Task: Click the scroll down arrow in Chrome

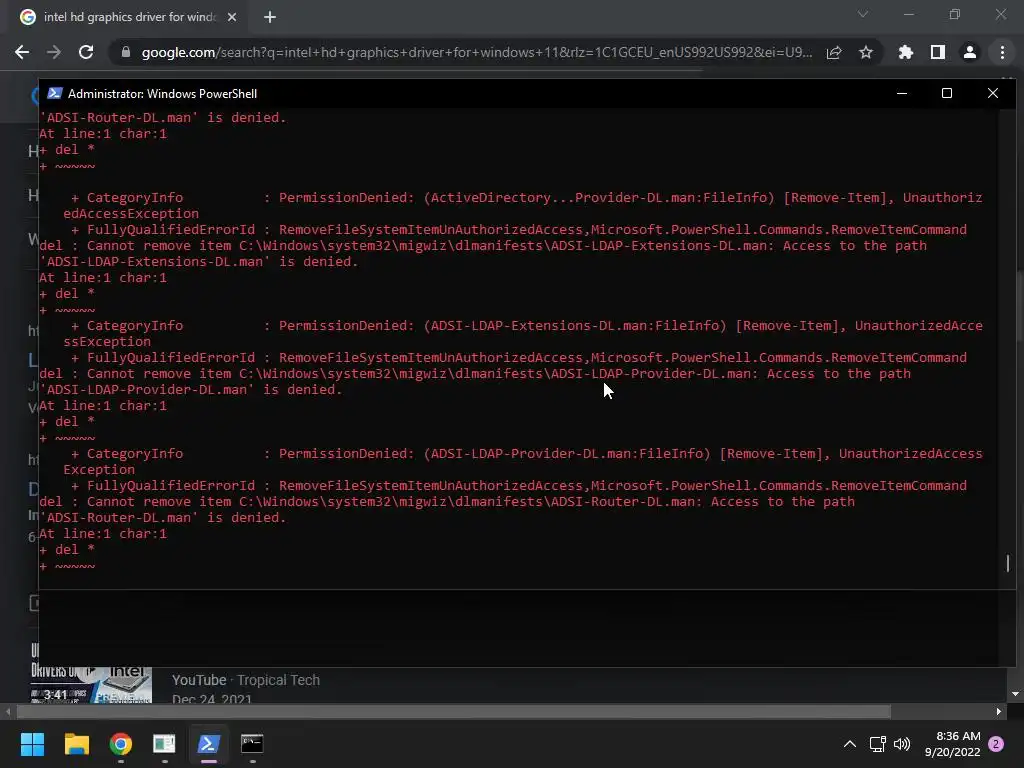Action: 1015,694
